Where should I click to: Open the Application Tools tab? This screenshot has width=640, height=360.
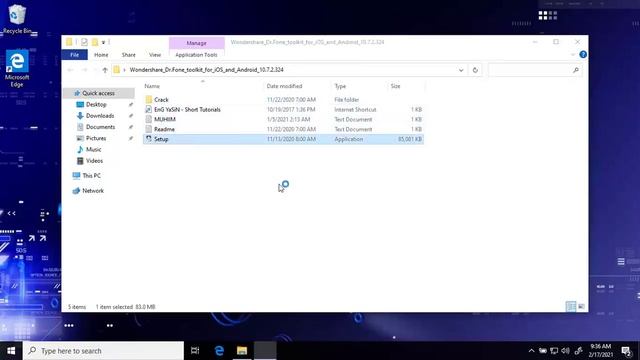pyautogui.click(x=196, y=55)
